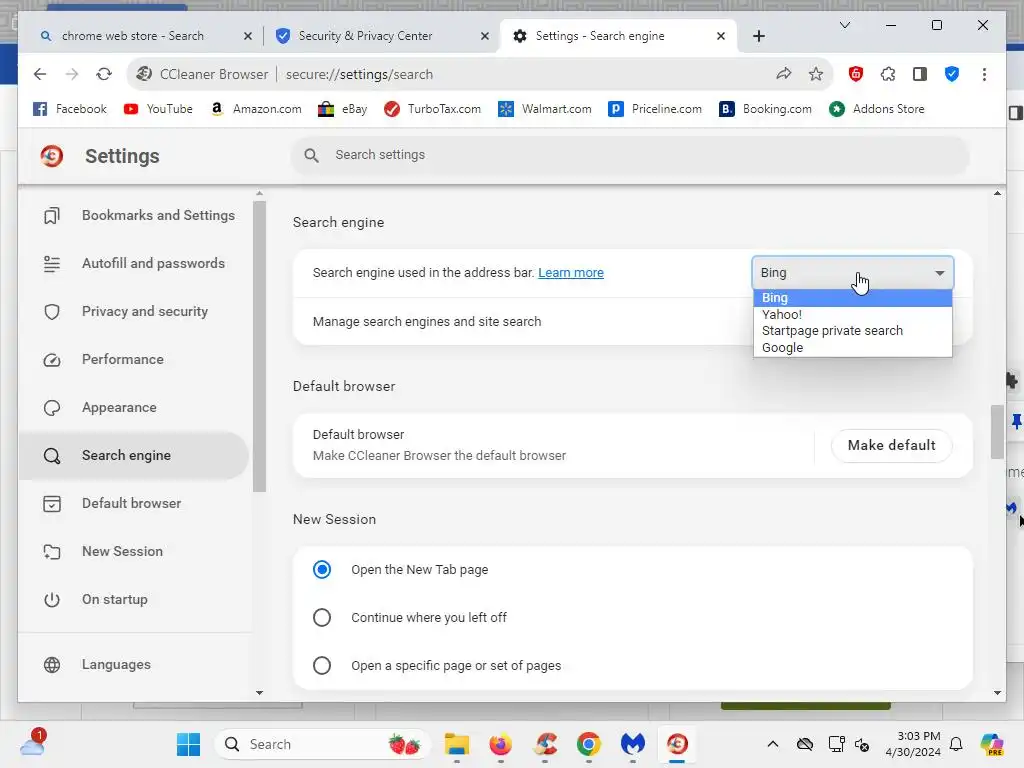
Task: Open the Addons Store bookmark
Action: (877, 109)
